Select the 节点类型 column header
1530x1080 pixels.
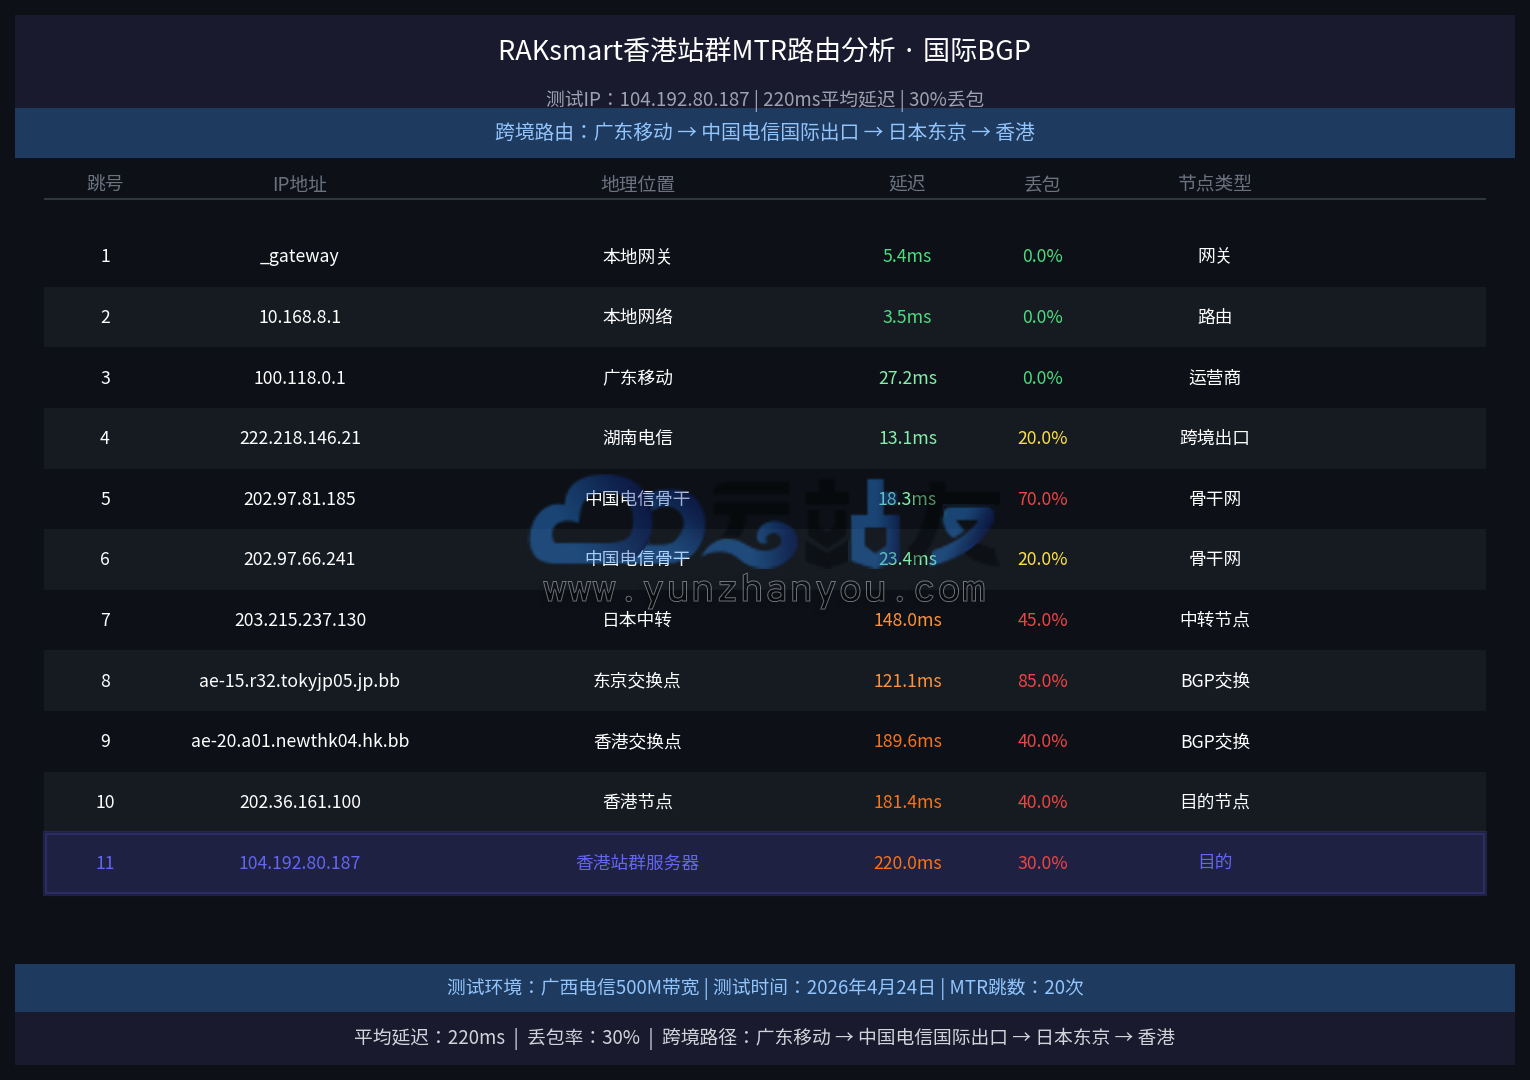tap(1215, 183)
